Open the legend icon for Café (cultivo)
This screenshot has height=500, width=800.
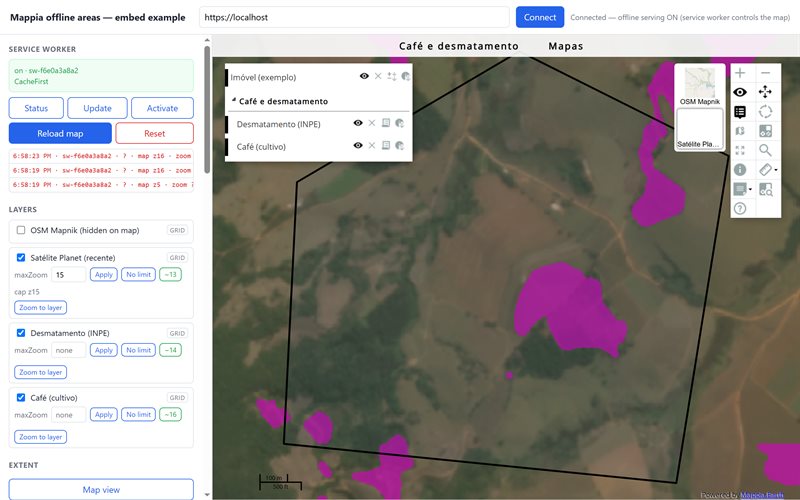[x=386, y=145]
